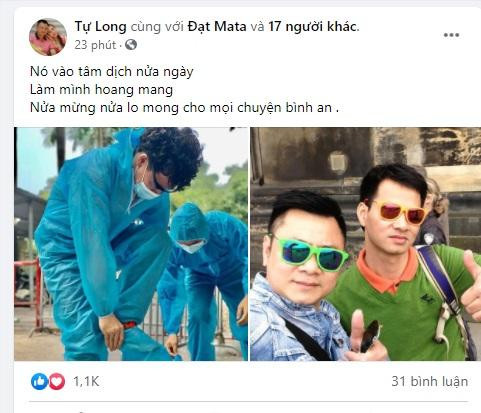Open the 31 bình luận comments

coord(430,382)
